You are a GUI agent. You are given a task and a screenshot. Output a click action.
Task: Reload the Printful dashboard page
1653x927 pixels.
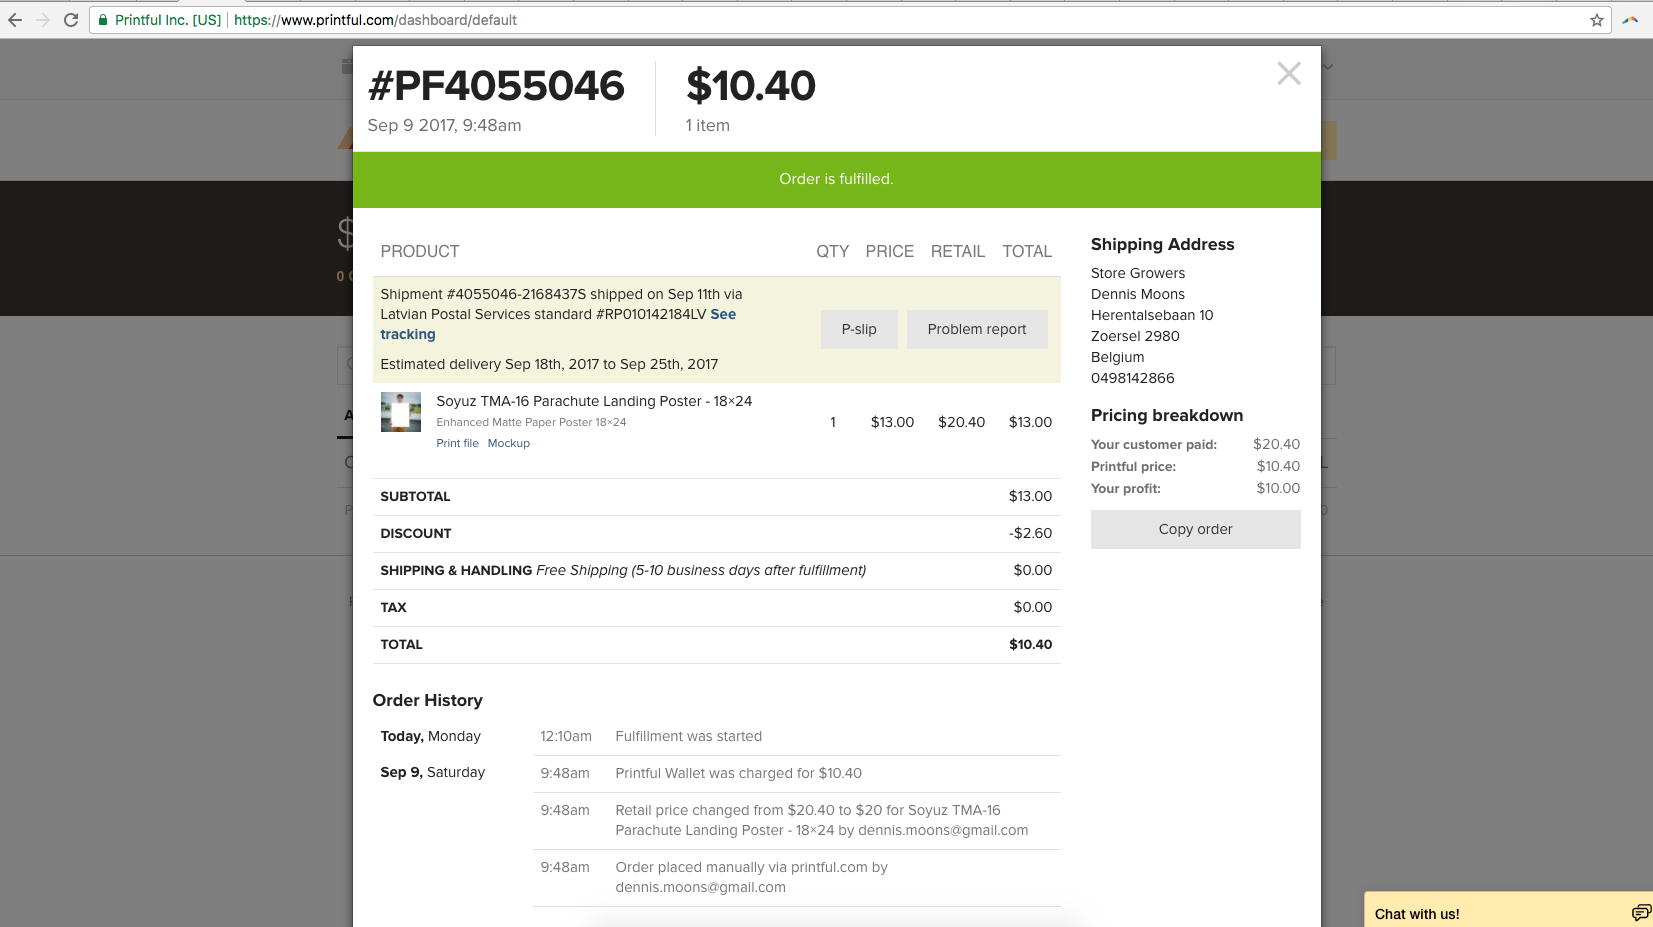[x=71, y=20]
